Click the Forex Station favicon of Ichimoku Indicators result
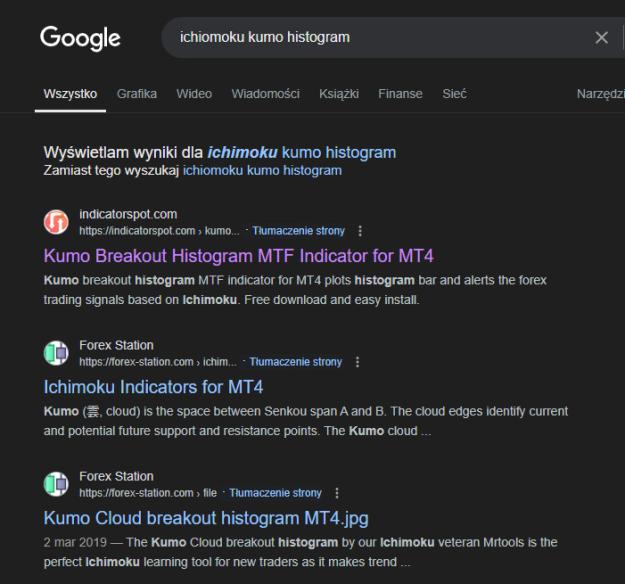Image resolution: width=625 pixels, height=584 pixels. (x=56, y=353)
